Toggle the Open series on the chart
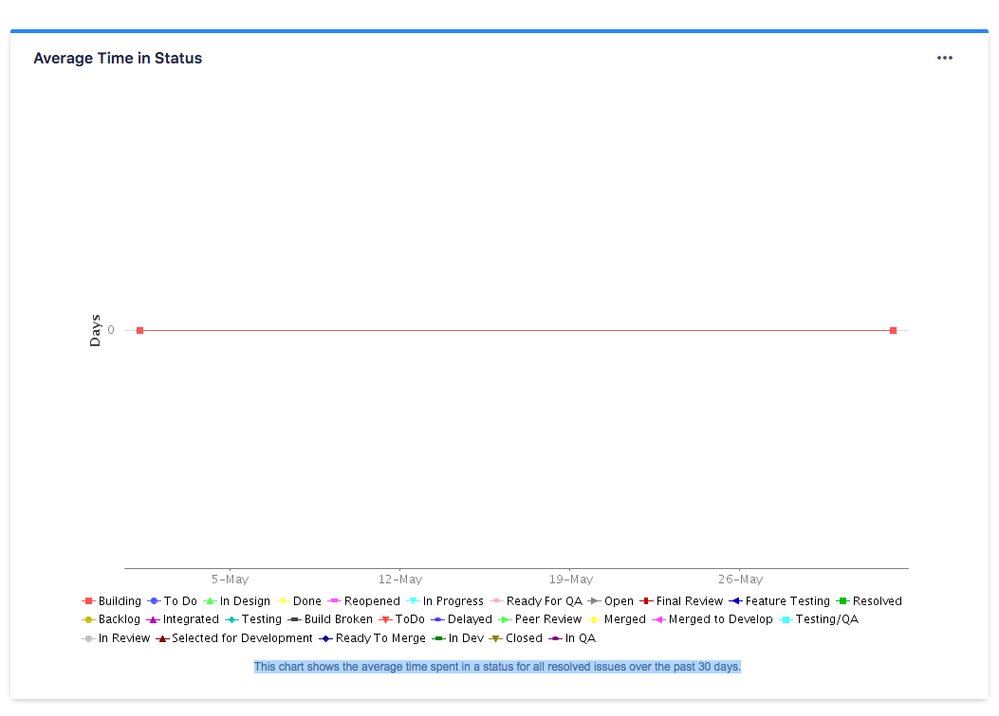The image size is (999, 716). tap(614, 601)
